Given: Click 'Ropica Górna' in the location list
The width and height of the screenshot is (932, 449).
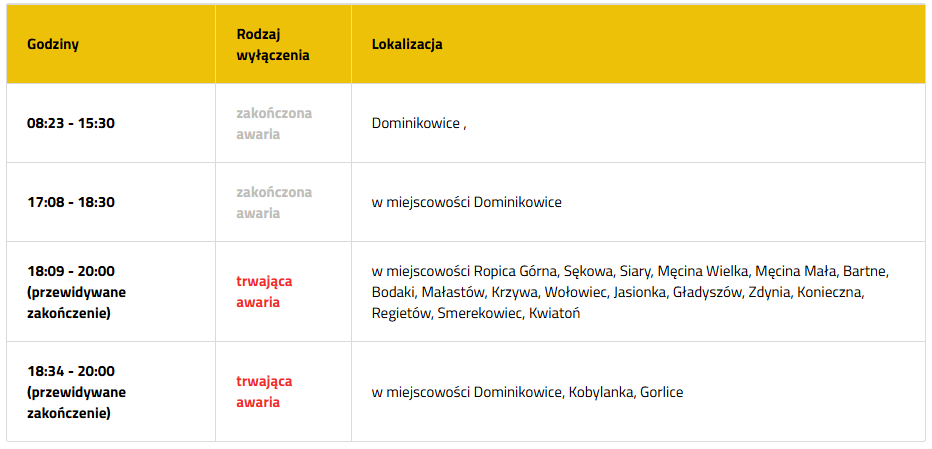Looking at the screenshot, I should point(516,271).
